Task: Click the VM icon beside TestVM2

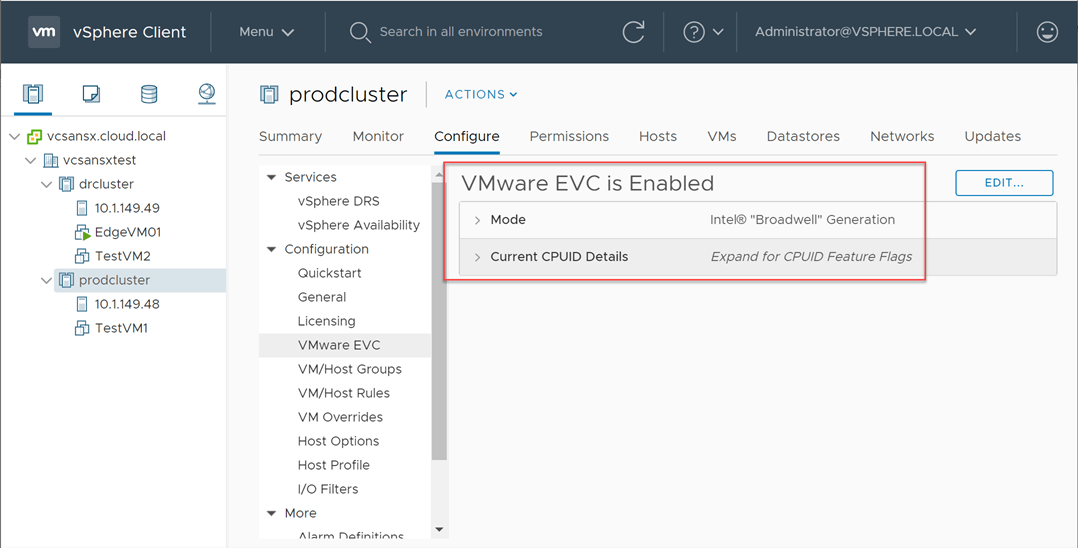Action: [82, 256]
